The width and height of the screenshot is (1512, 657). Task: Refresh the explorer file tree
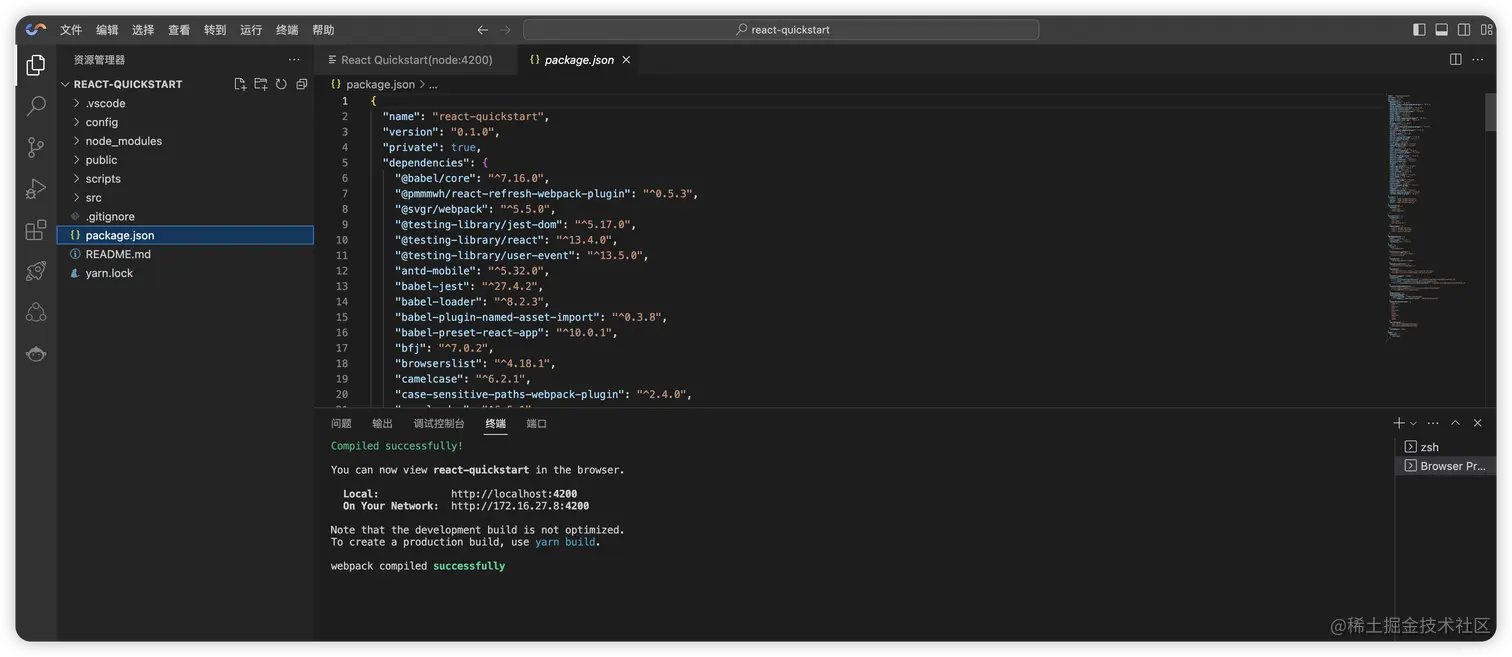[x=281, y=84]
